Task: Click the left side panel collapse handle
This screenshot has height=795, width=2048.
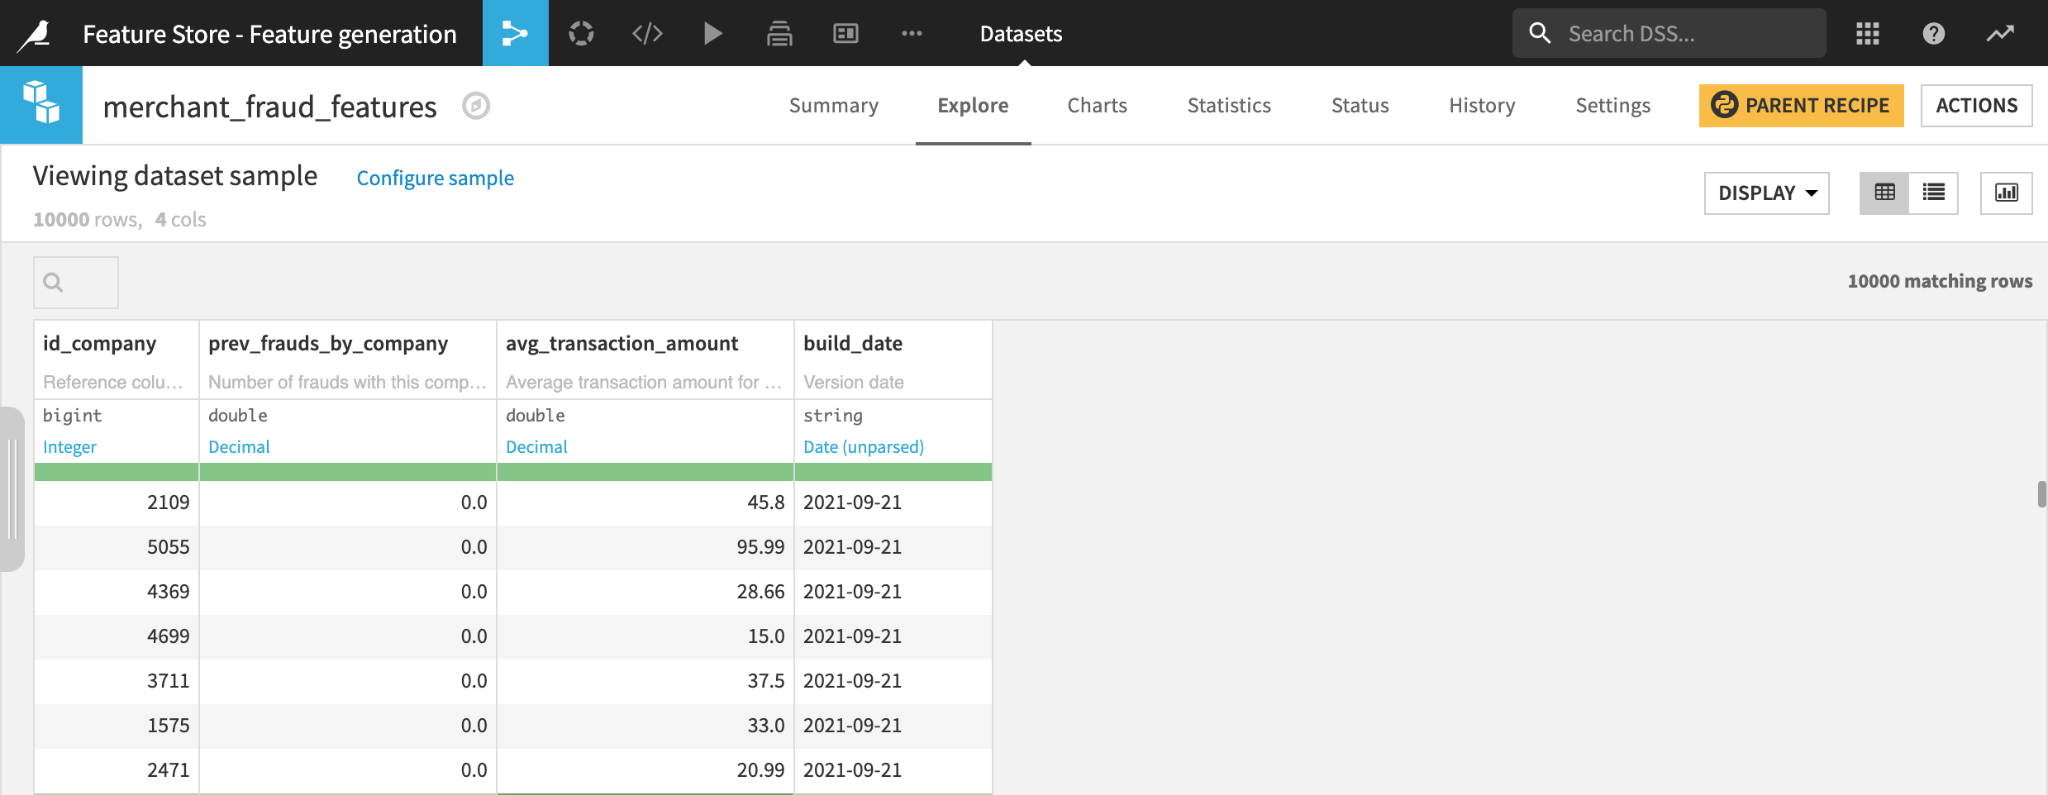Action: coord(11,489)
